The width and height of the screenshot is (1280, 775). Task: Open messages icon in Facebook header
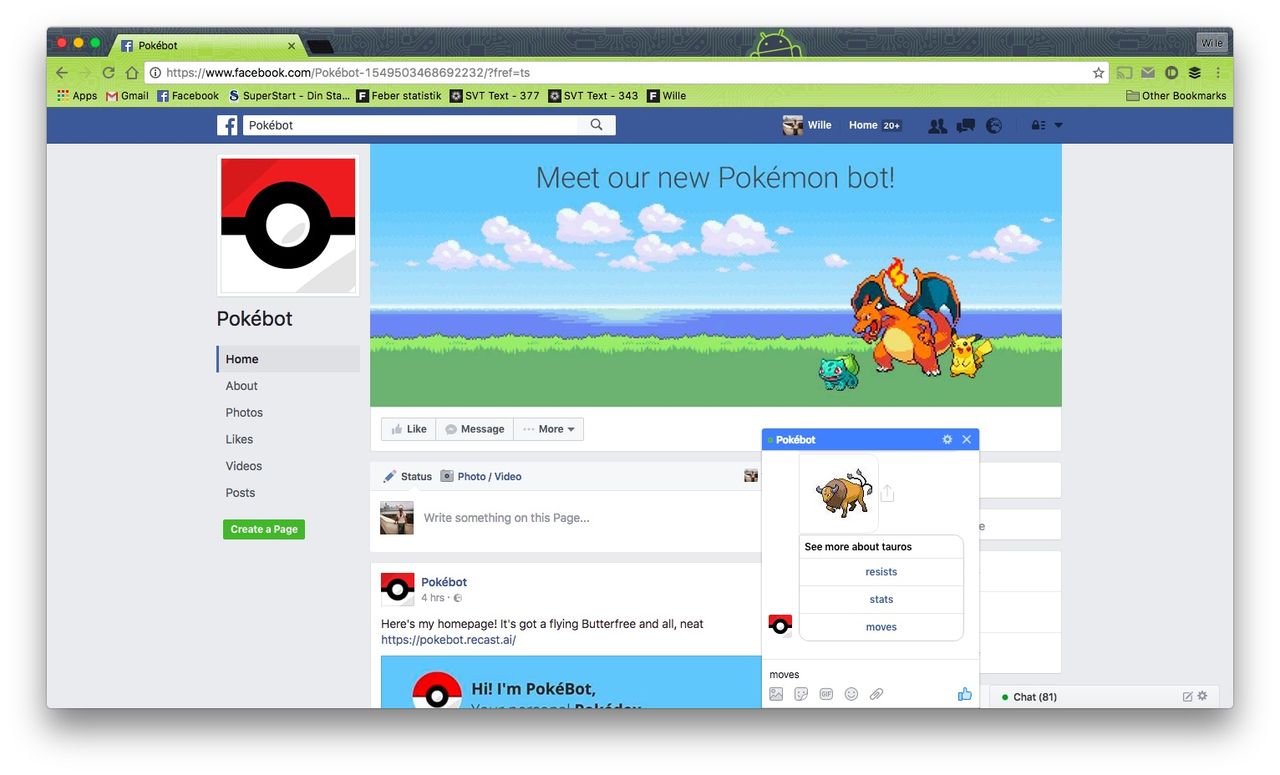[966, 126]
